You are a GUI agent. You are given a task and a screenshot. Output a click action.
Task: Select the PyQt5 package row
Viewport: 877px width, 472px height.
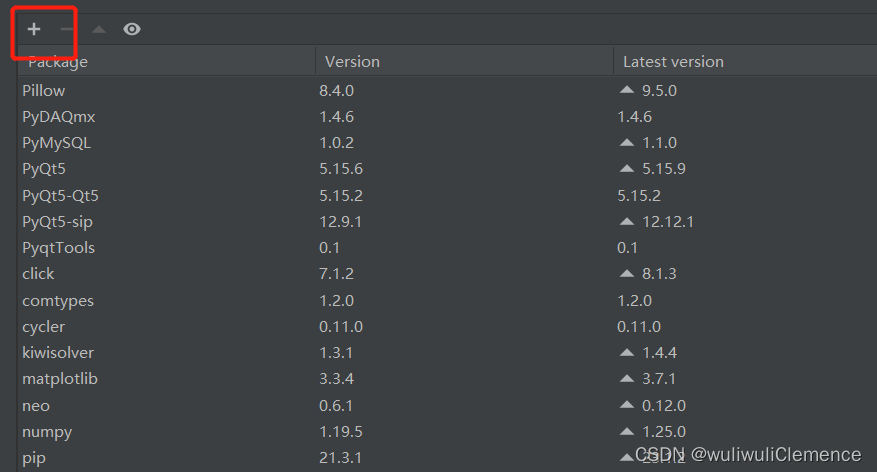coord(447,169)
